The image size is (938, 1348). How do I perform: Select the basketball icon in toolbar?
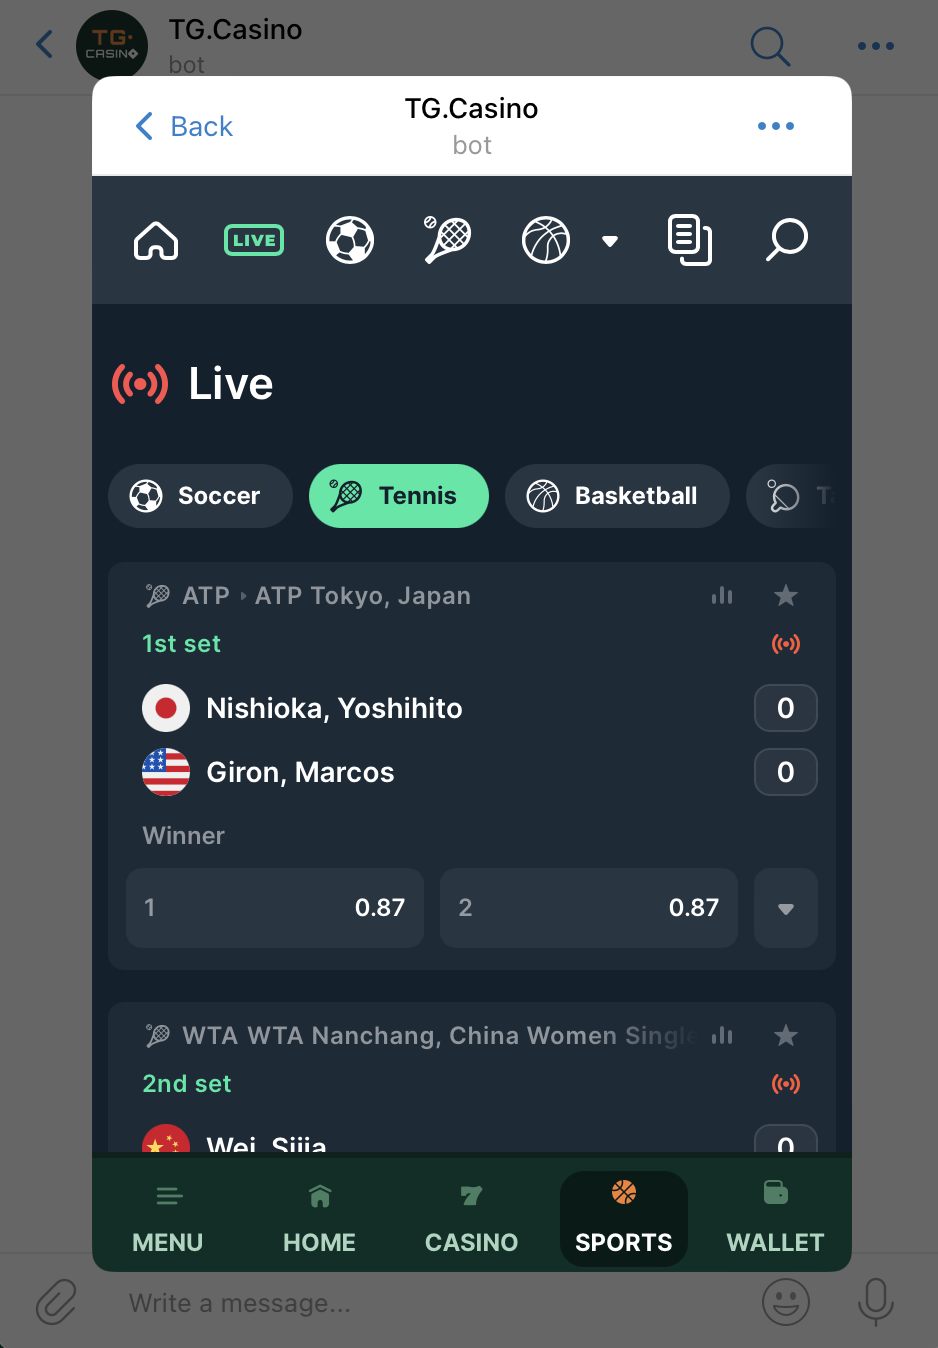546,240
